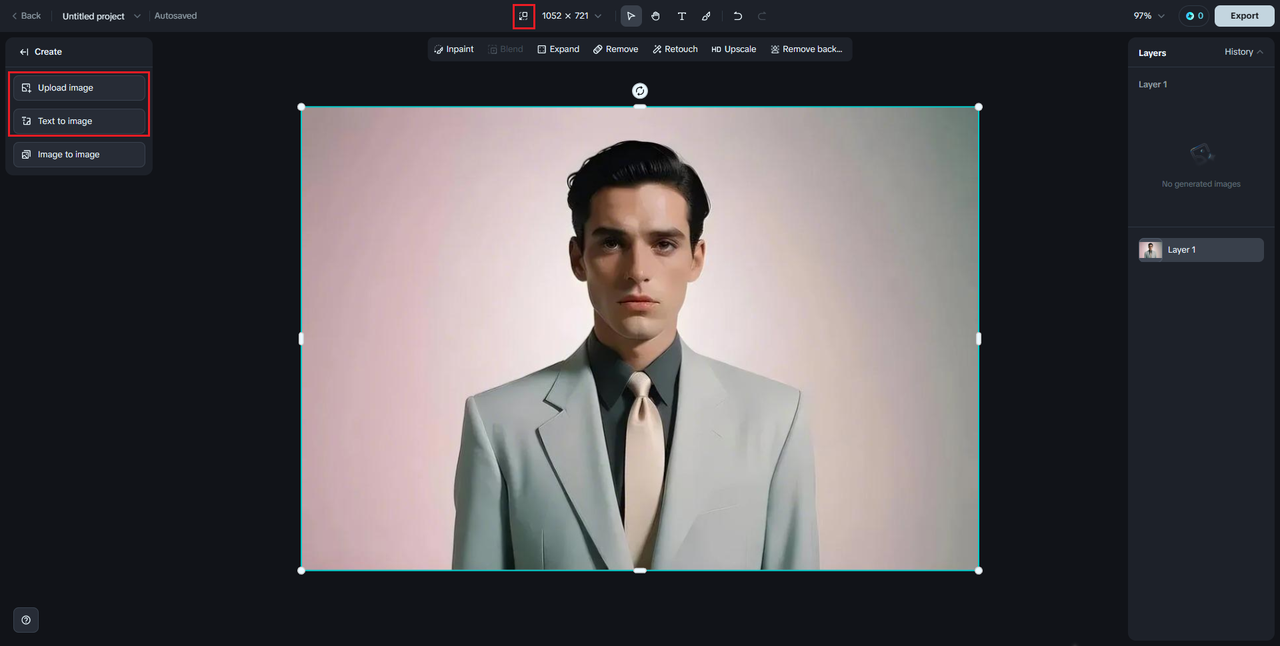Go Back to the previous page

point(26,16)
